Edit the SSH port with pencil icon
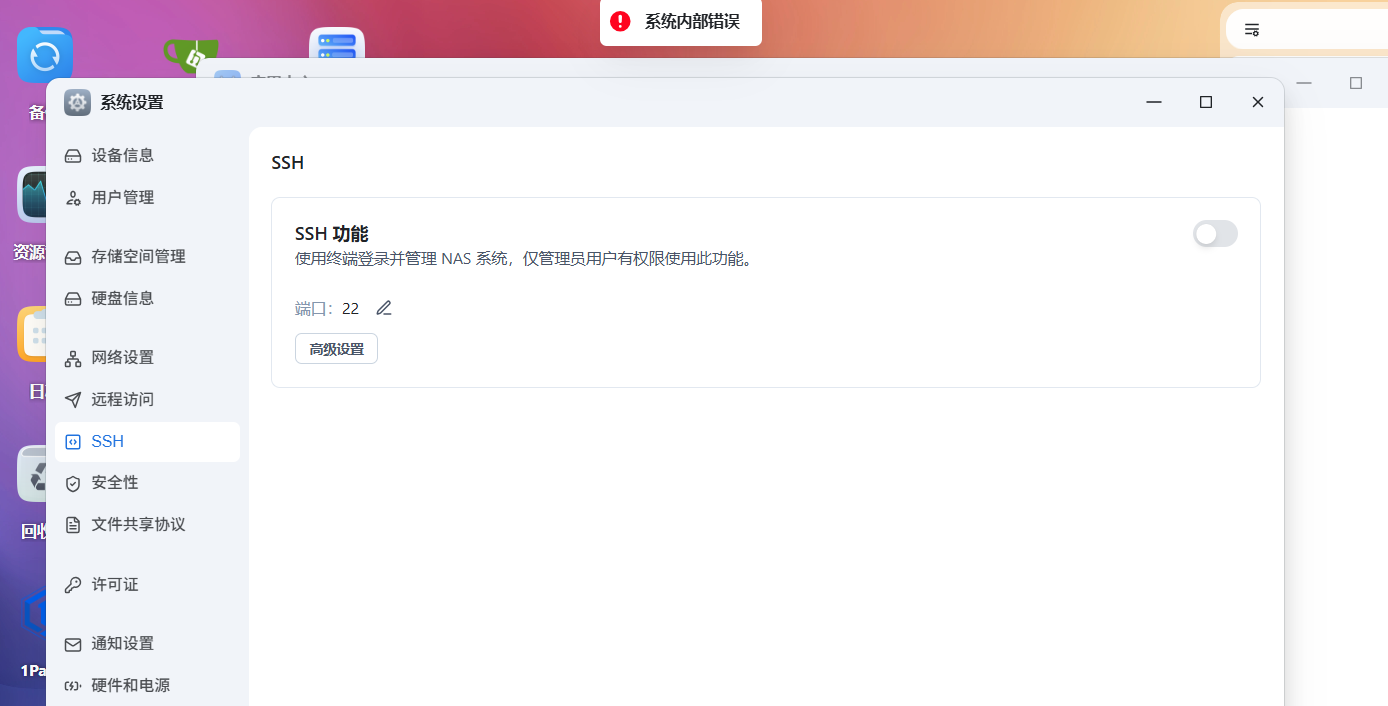The image size is (1388, 706). point(383,308)
